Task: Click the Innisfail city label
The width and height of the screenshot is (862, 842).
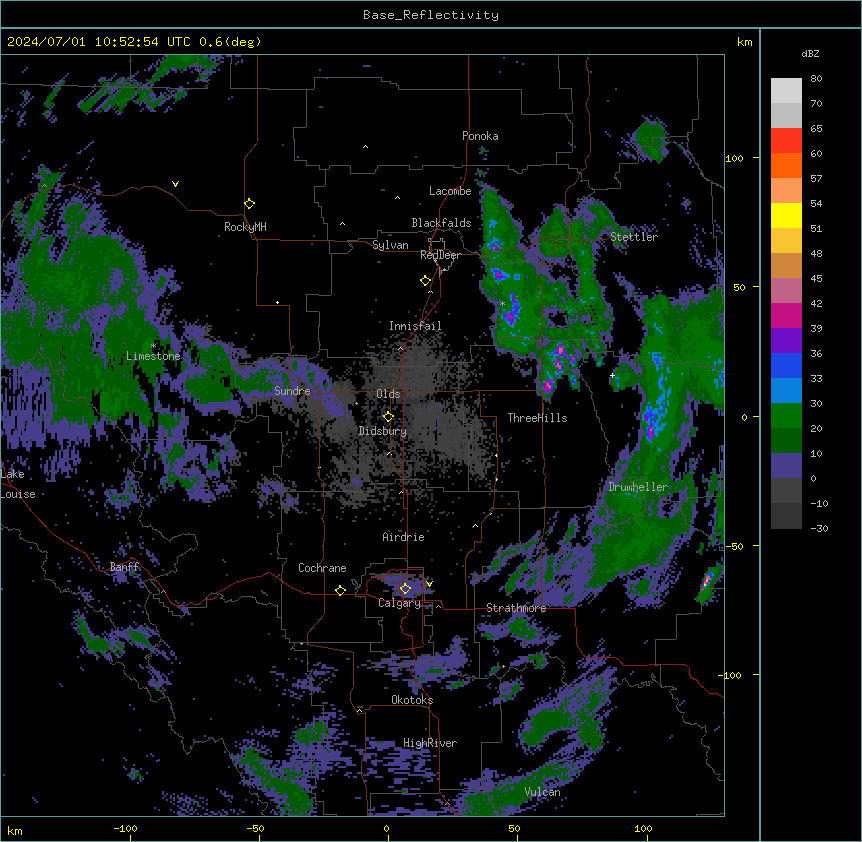Action: [415, 326]
